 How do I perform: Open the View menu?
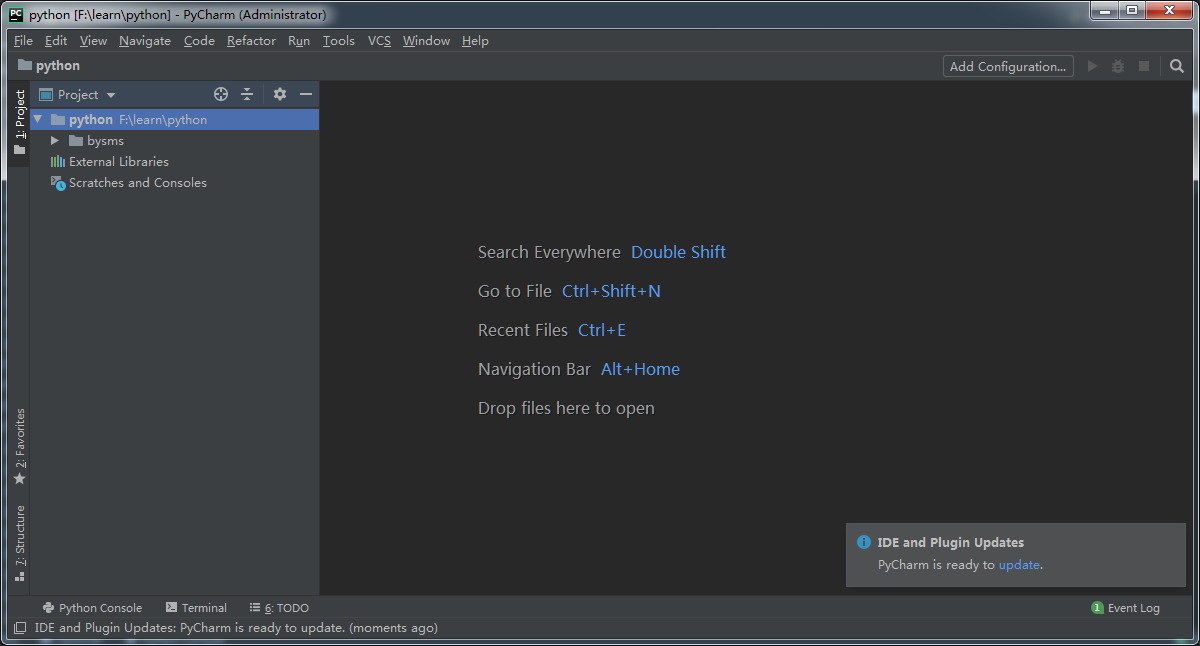[x=93, y=41]
